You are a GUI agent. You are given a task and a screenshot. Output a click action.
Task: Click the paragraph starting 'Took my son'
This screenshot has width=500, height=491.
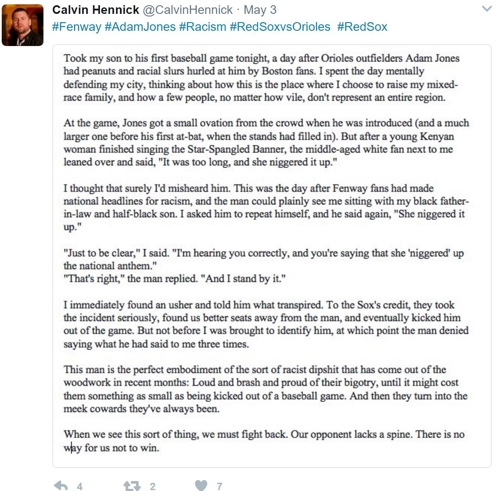[262, 78]
